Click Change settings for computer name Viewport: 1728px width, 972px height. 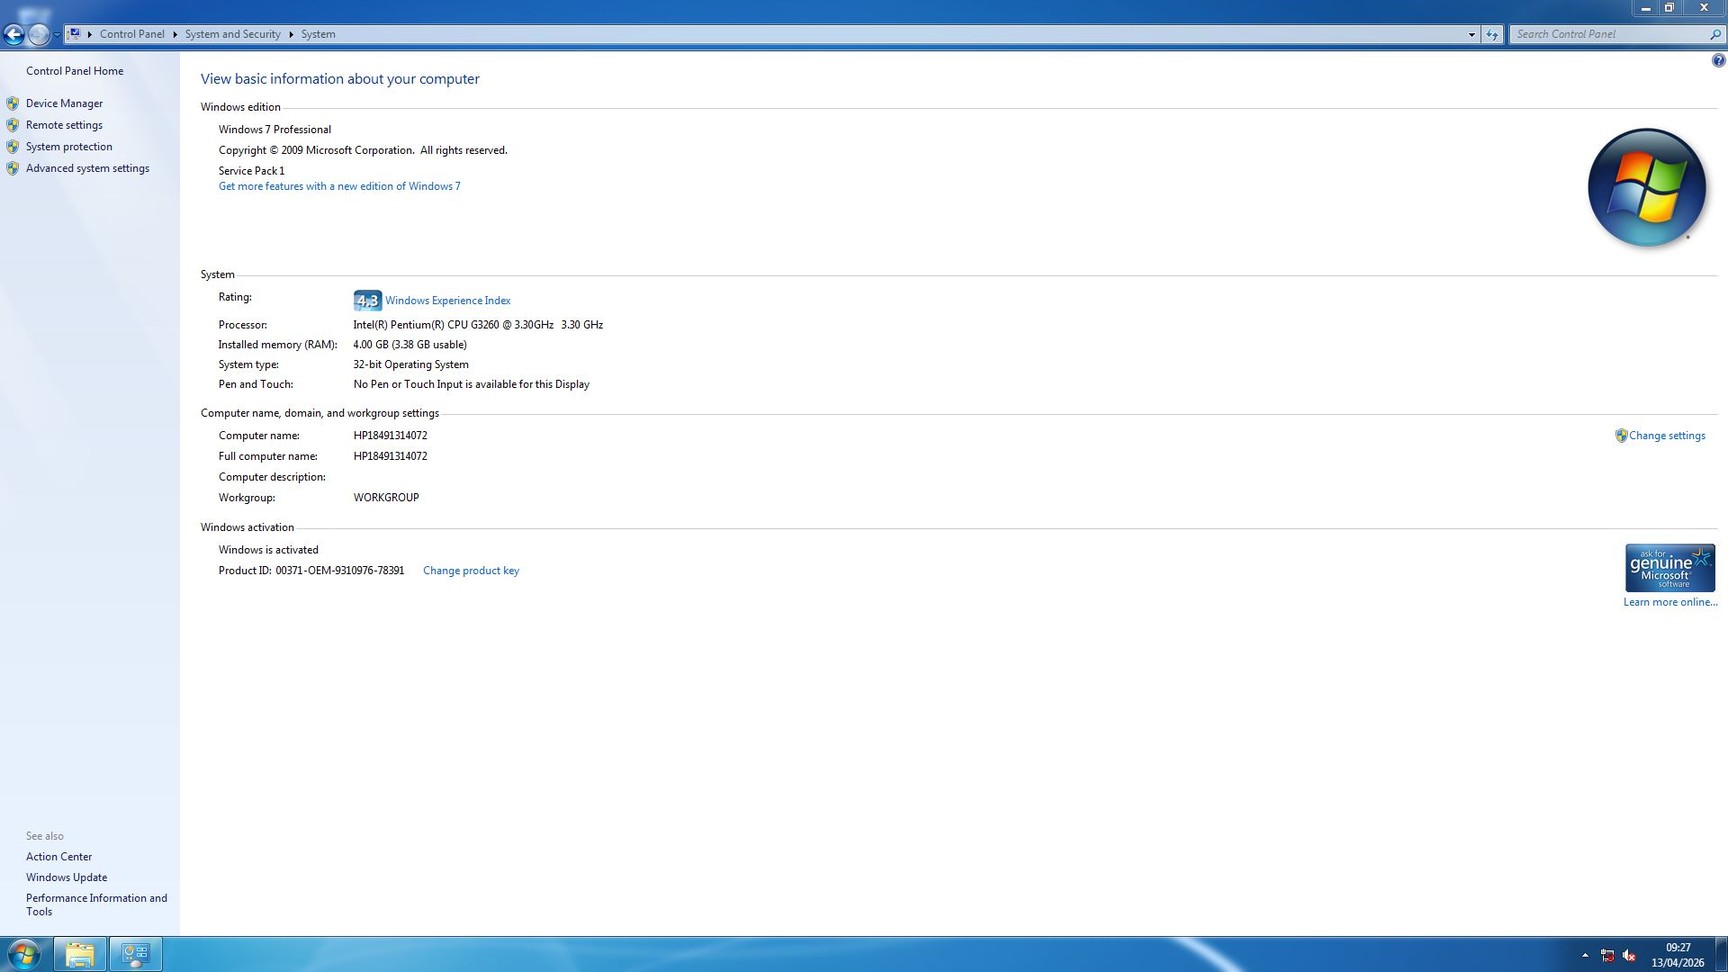click(x=1666, y=436)
